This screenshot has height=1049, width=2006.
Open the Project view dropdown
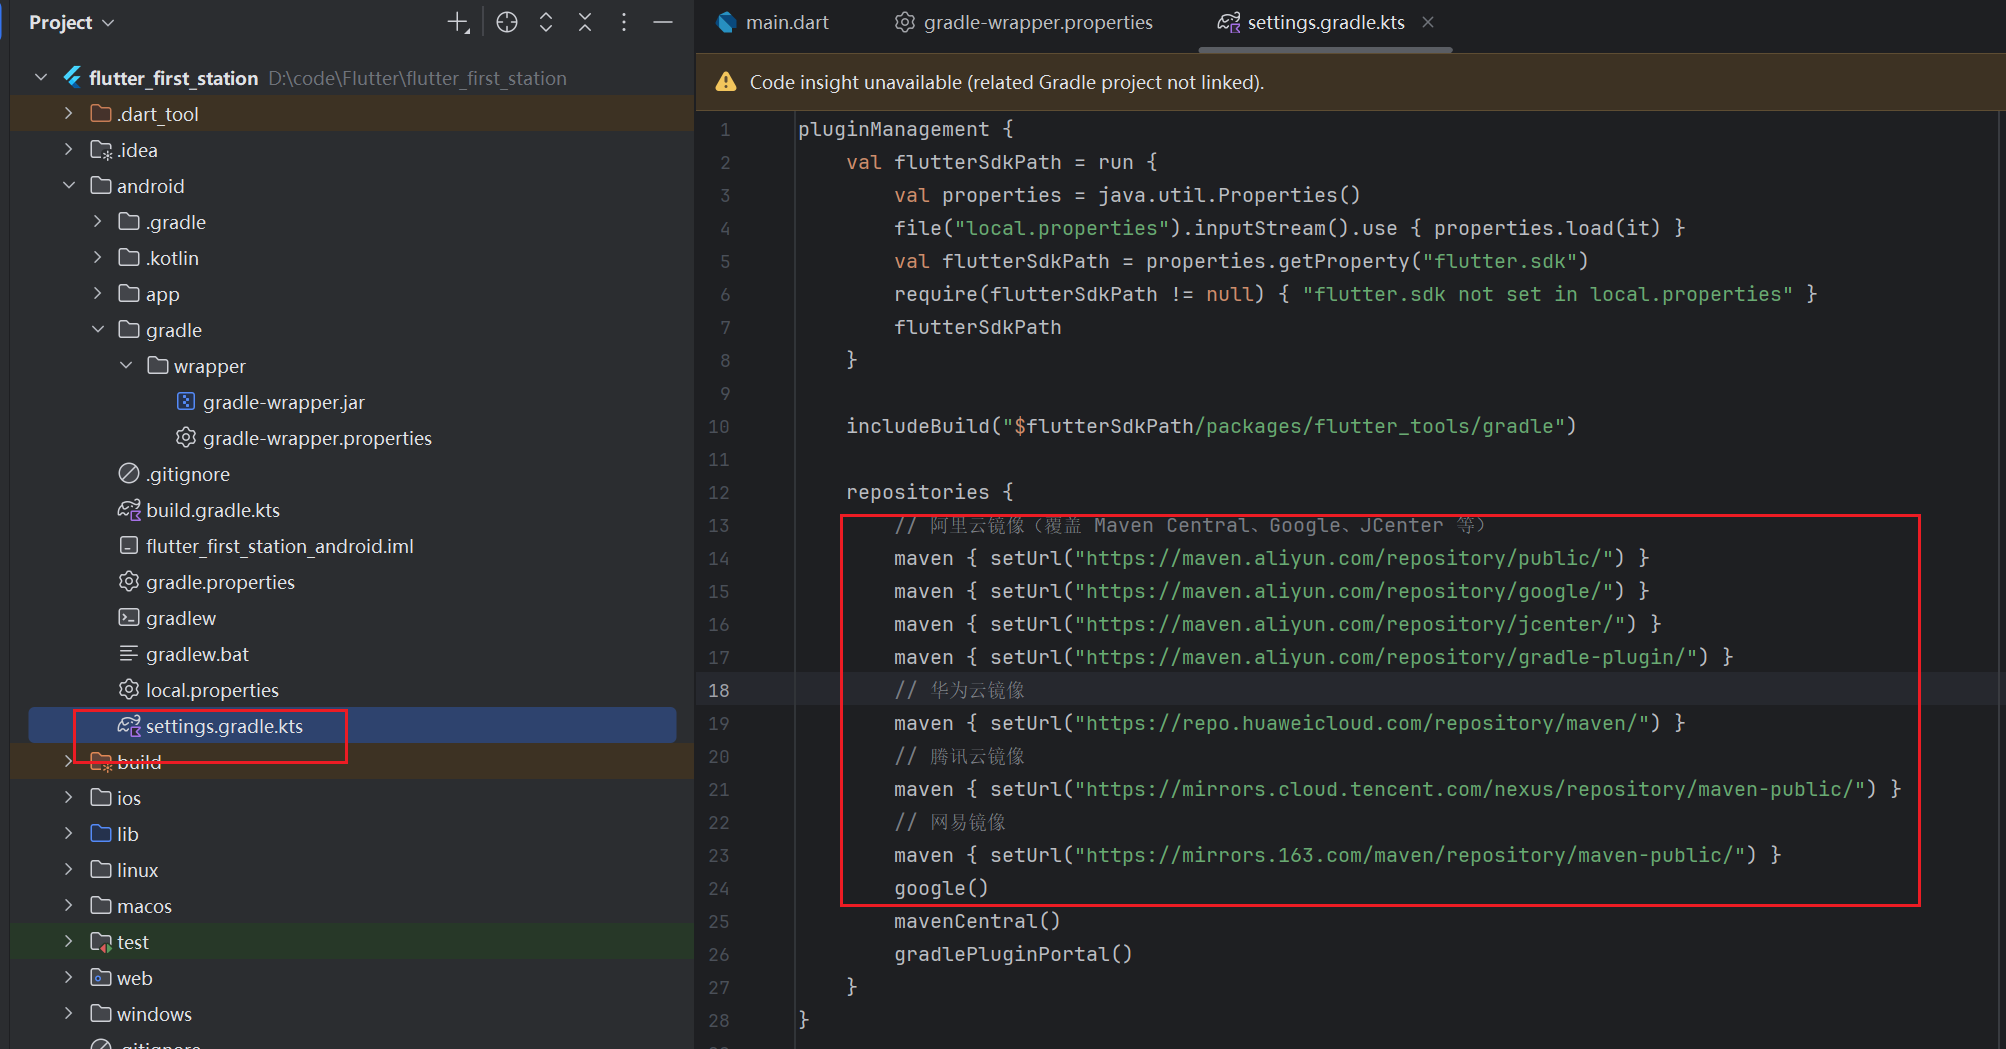pyautogui.click(x=71, y=22)
